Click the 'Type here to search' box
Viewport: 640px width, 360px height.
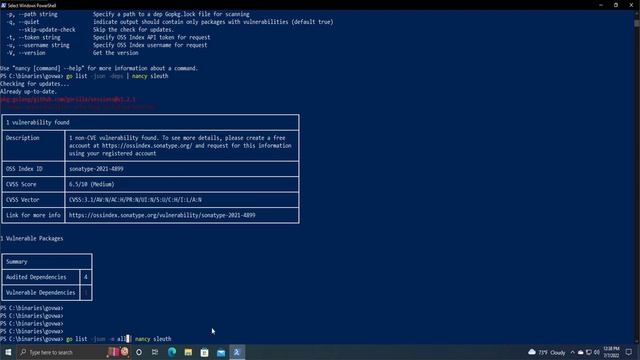61,352
